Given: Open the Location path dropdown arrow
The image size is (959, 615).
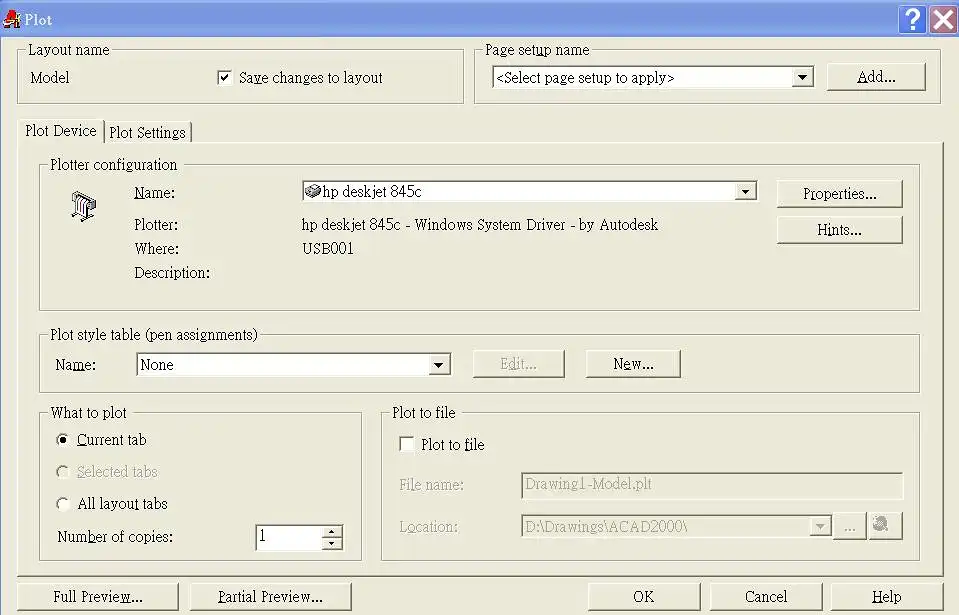Looking at the screenshot, I should tap(820, 526).
